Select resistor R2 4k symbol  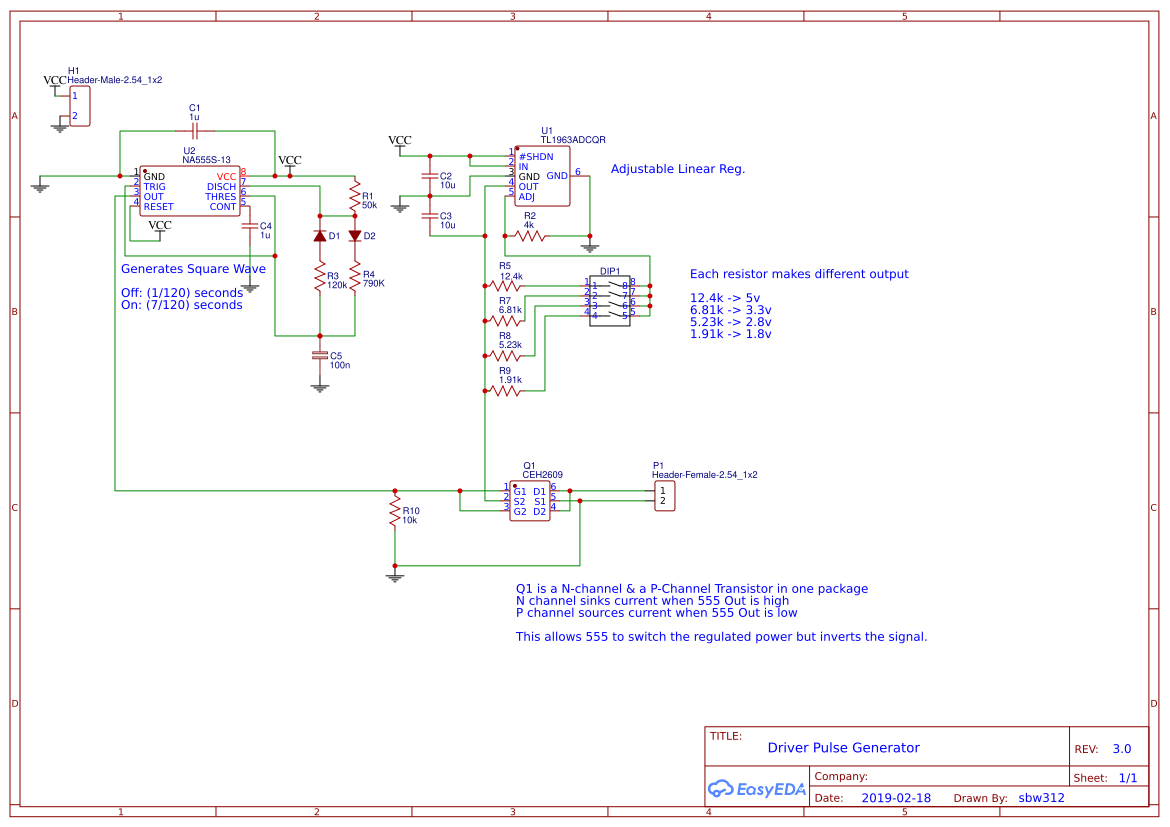(532, 237)
